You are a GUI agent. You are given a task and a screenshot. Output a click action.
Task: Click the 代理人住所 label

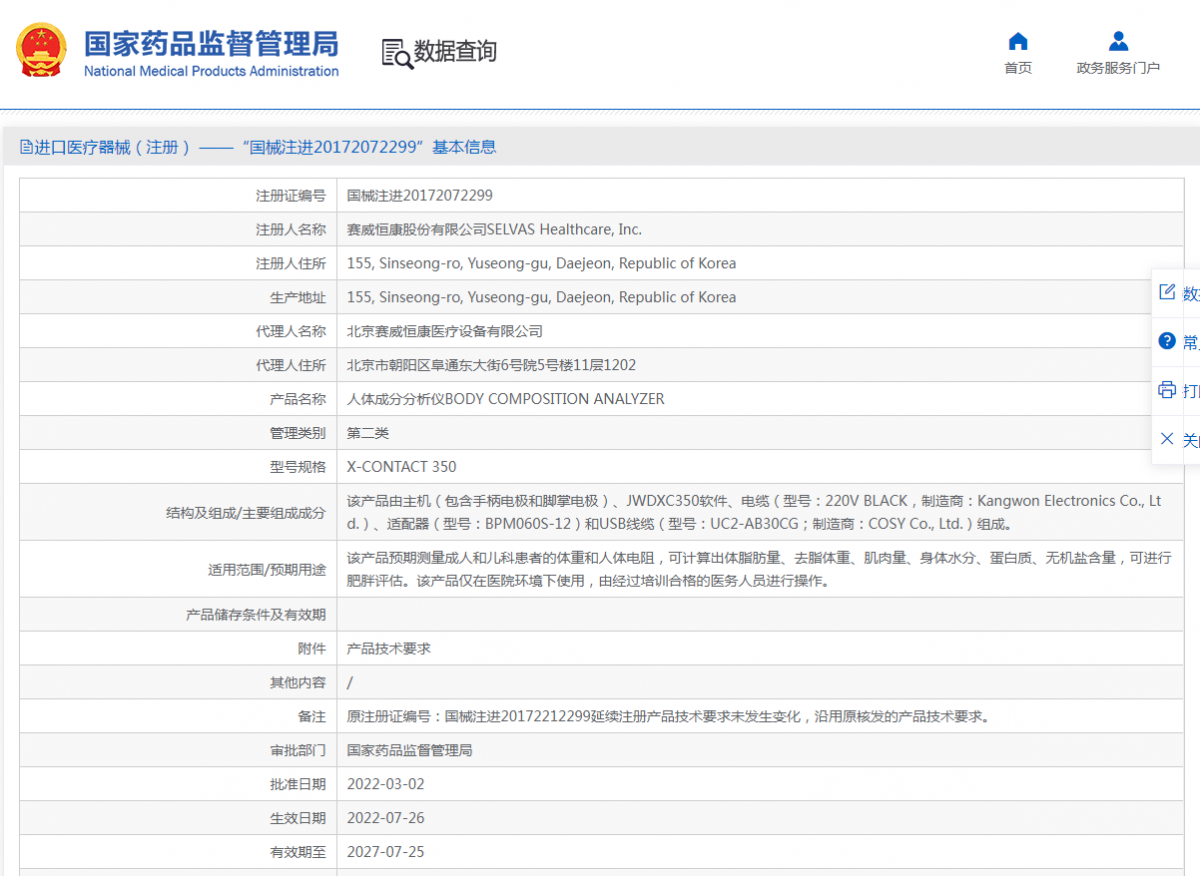[291, 365]
